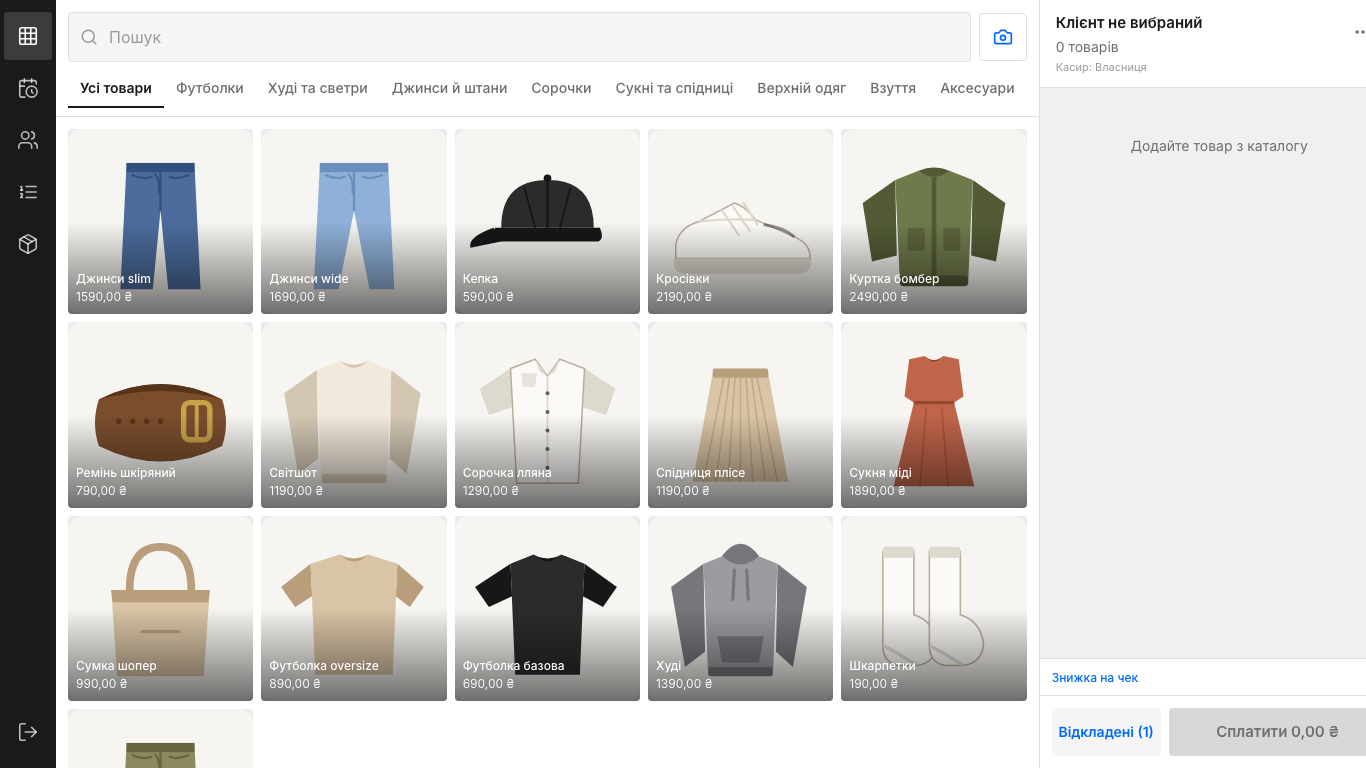Click the Додайте товар з каталогу text

coord(1219,146)
